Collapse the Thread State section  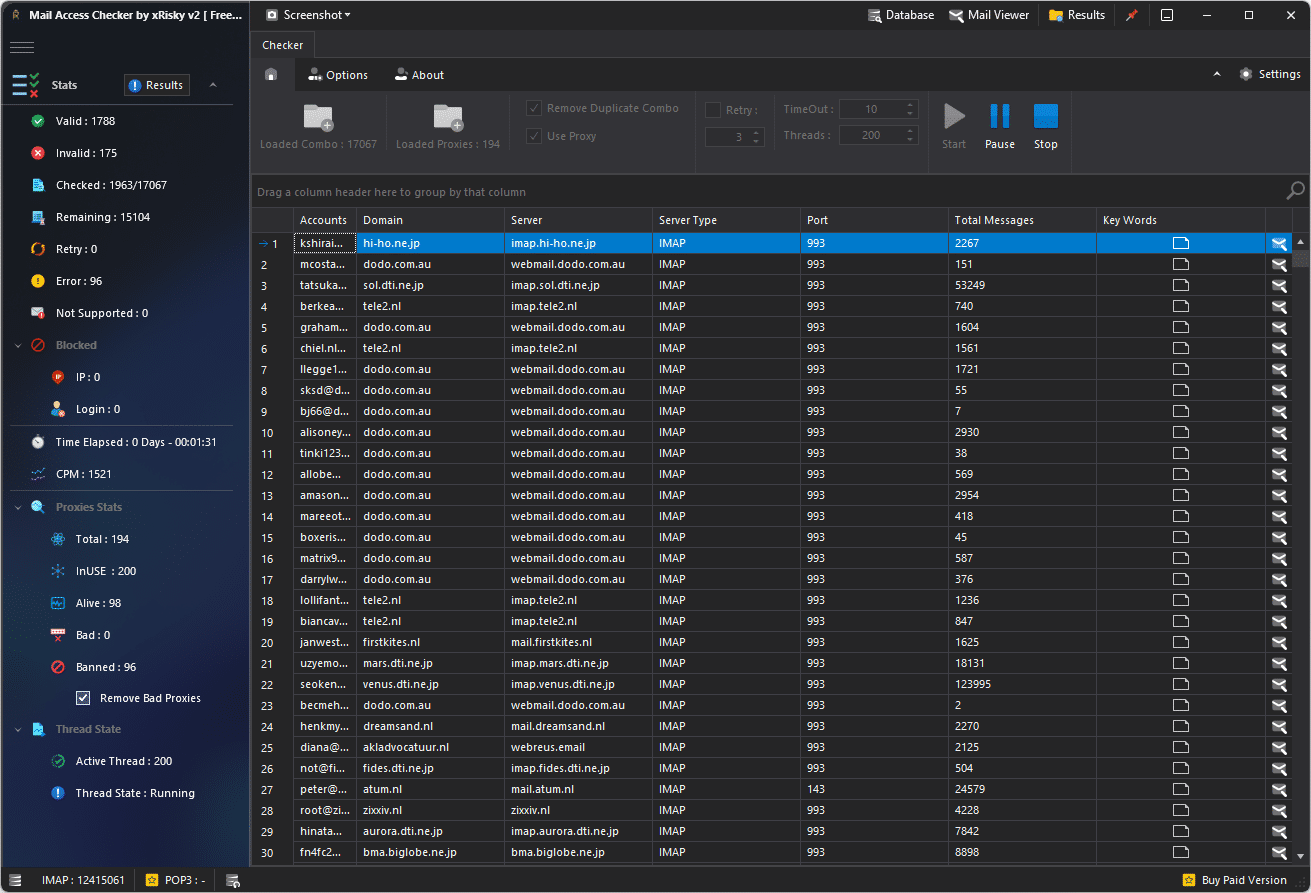pos(18,729)
